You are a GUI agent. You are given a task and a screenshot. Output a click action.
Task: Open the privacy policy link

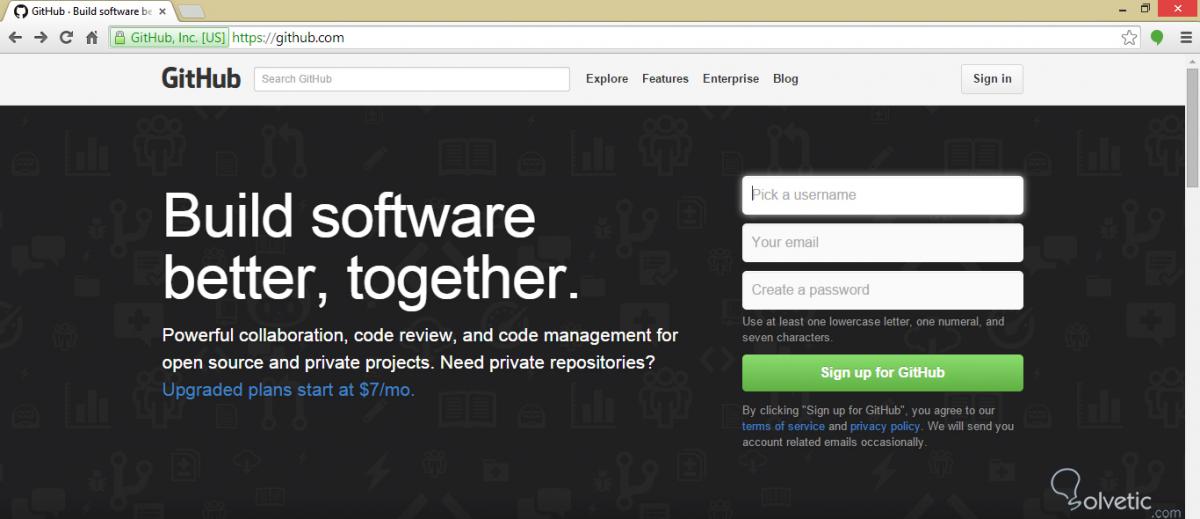click(885, 426)
